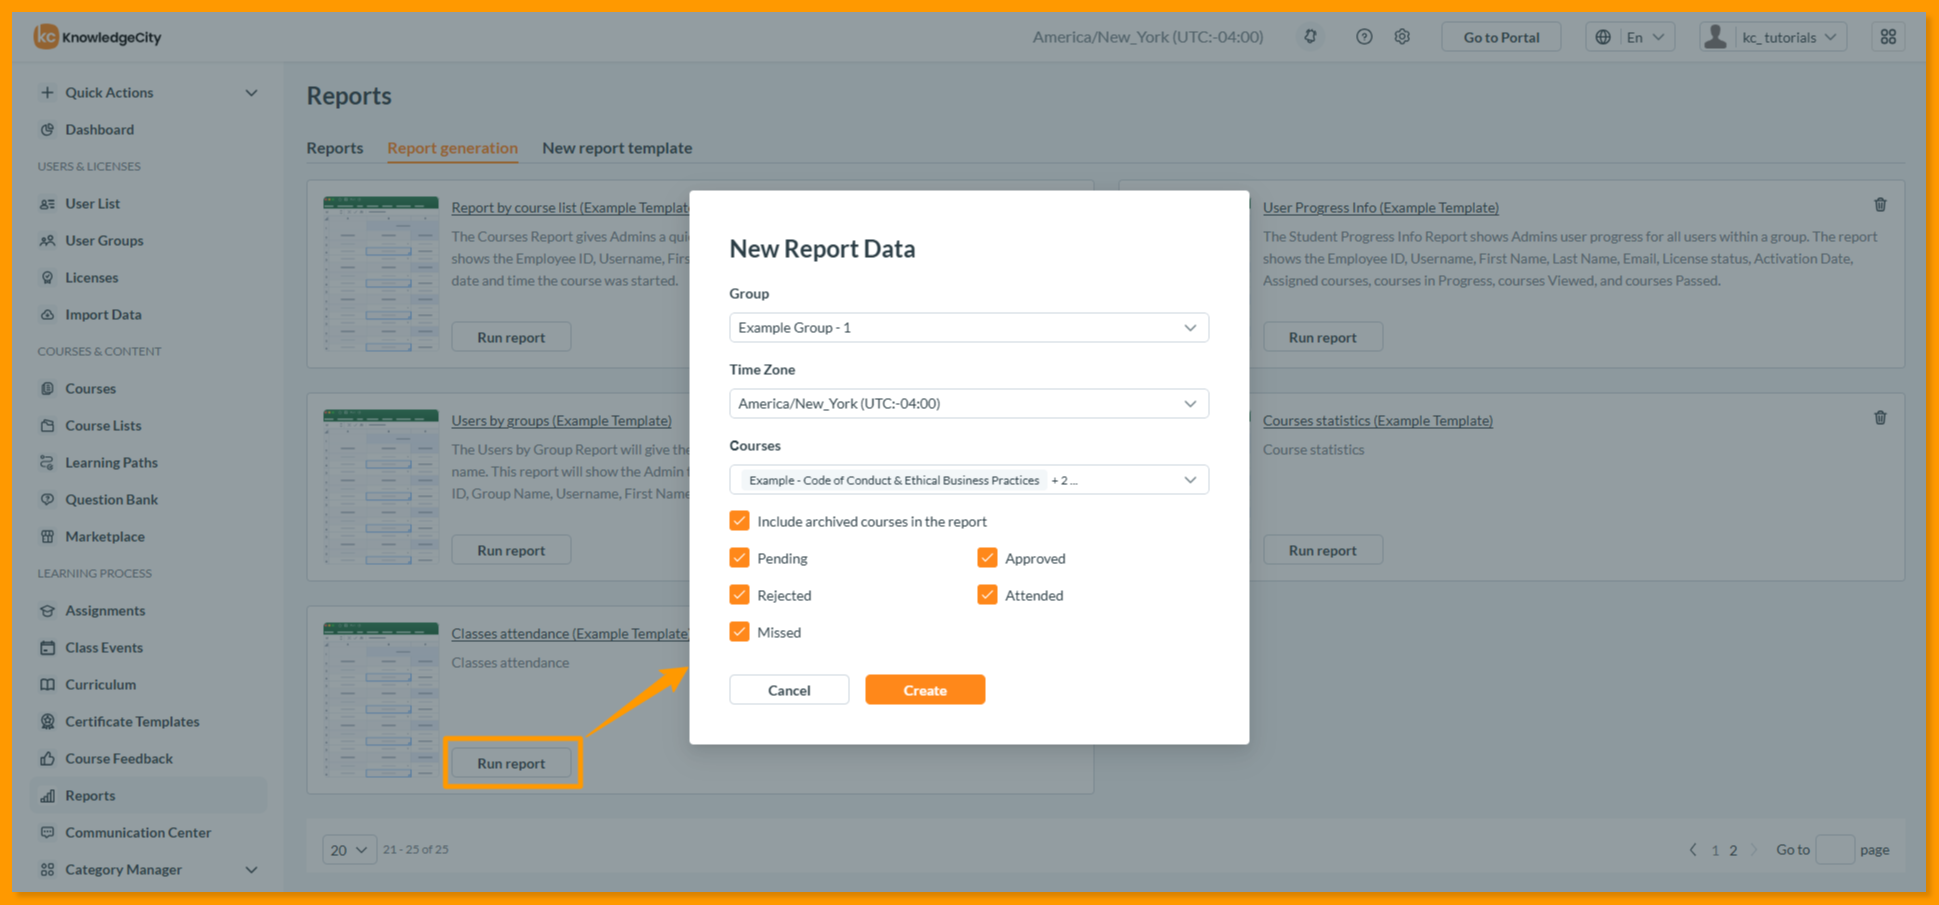Open Licenses in the sidebar
Viewport: 1939px width, 905px height.
(91, 277)
